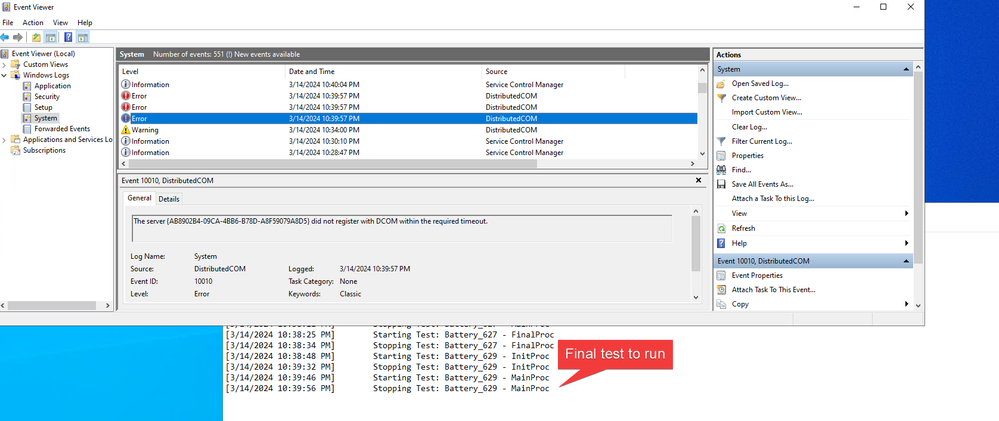Click the Find binoculars icon
The height and width of the screenshot is (421, 999).
(721, 170)
